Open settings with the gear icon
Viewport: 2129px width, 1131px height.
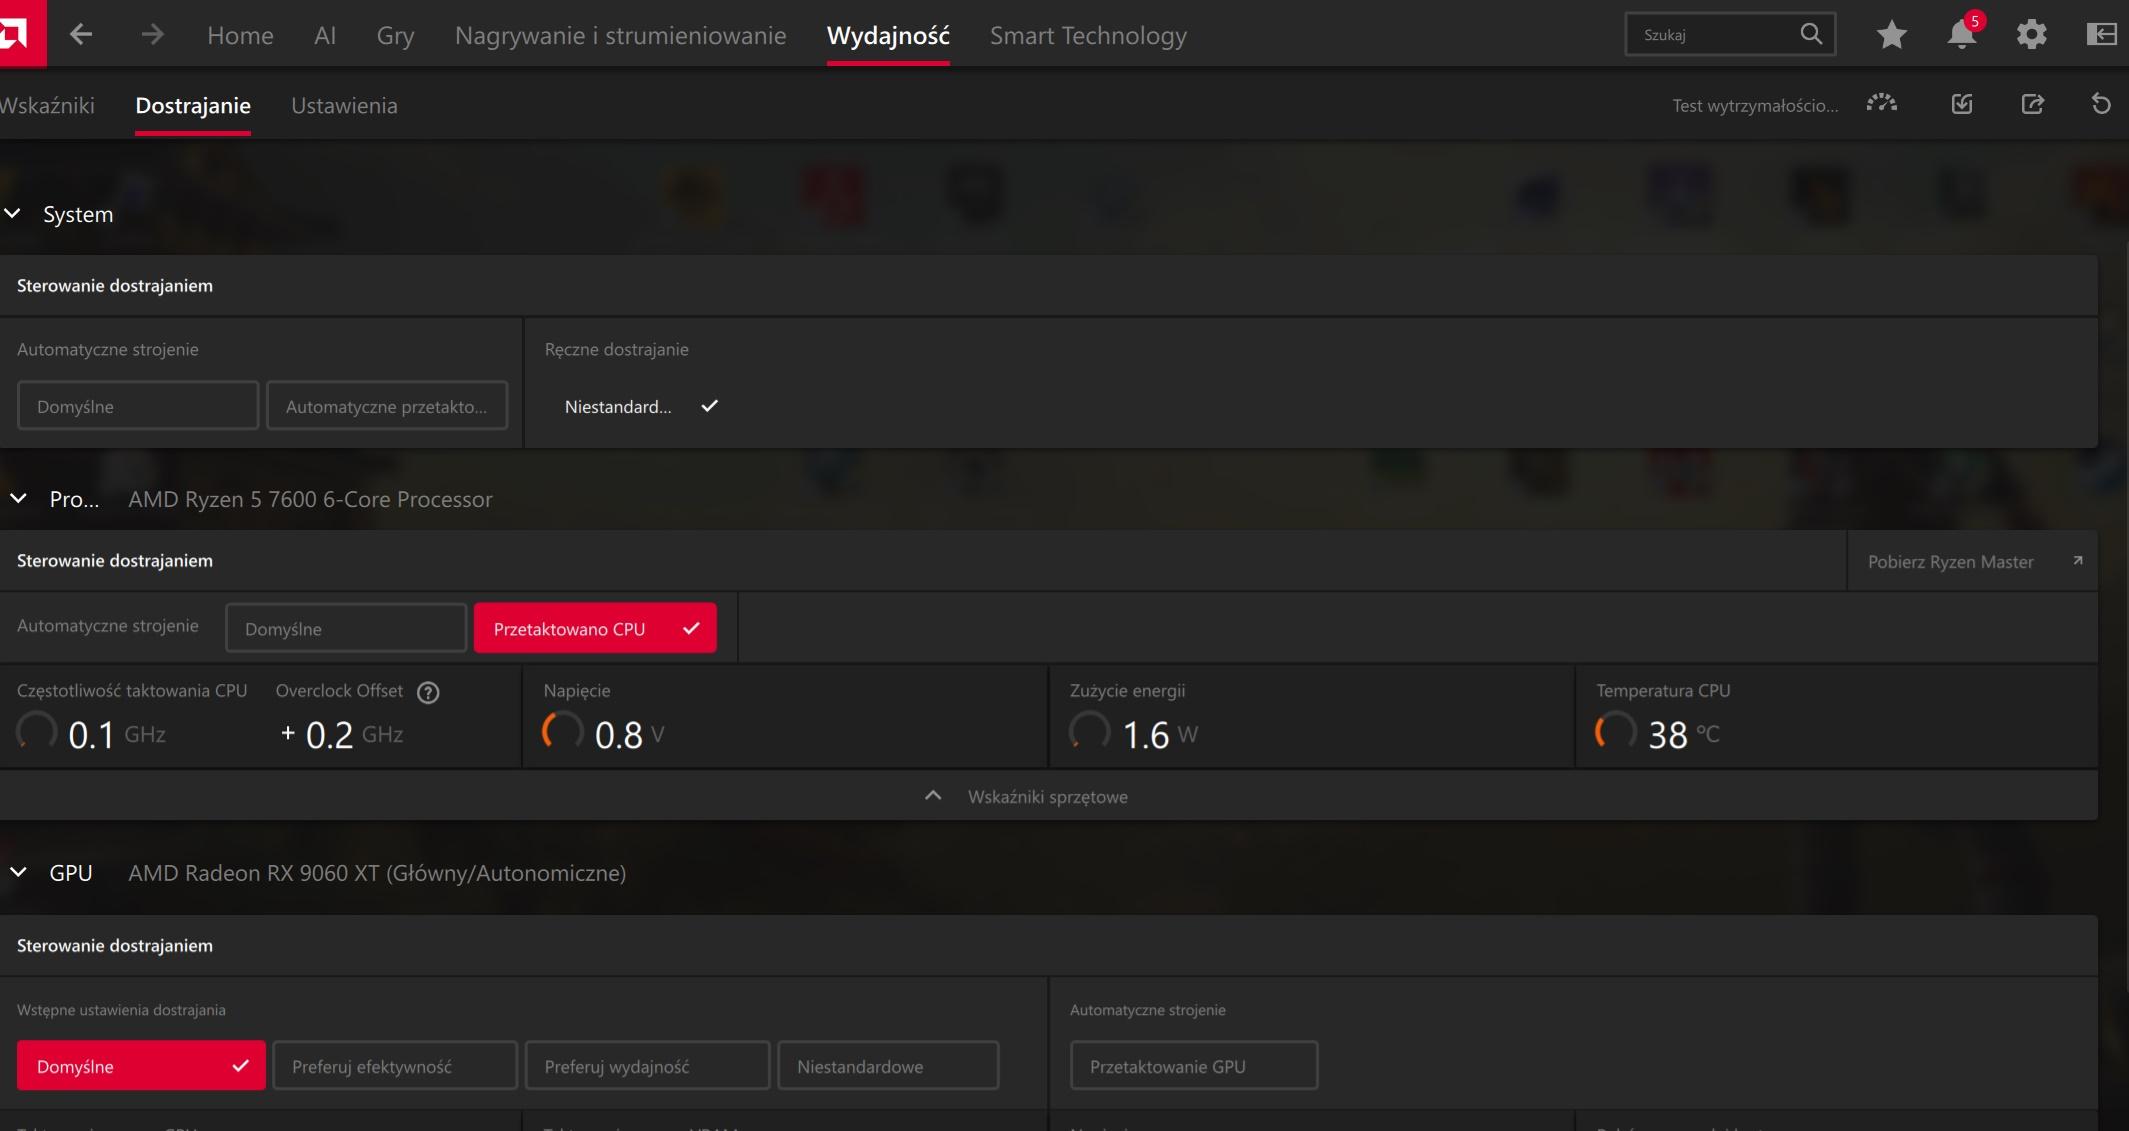[x=2031, y=35]
